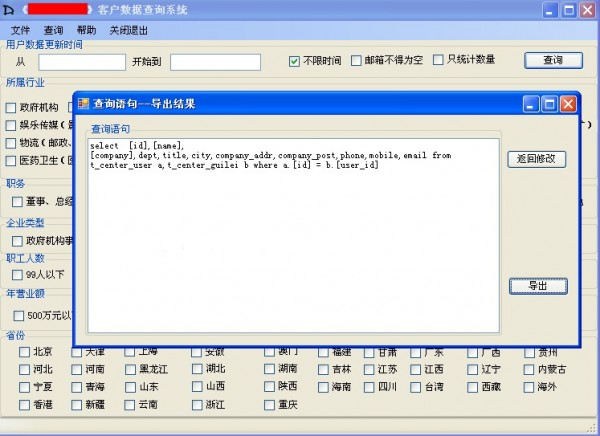Select the 黑龙江 province checkbox
This screenshot has height=436, width=600.
click(x=130, y=369)
